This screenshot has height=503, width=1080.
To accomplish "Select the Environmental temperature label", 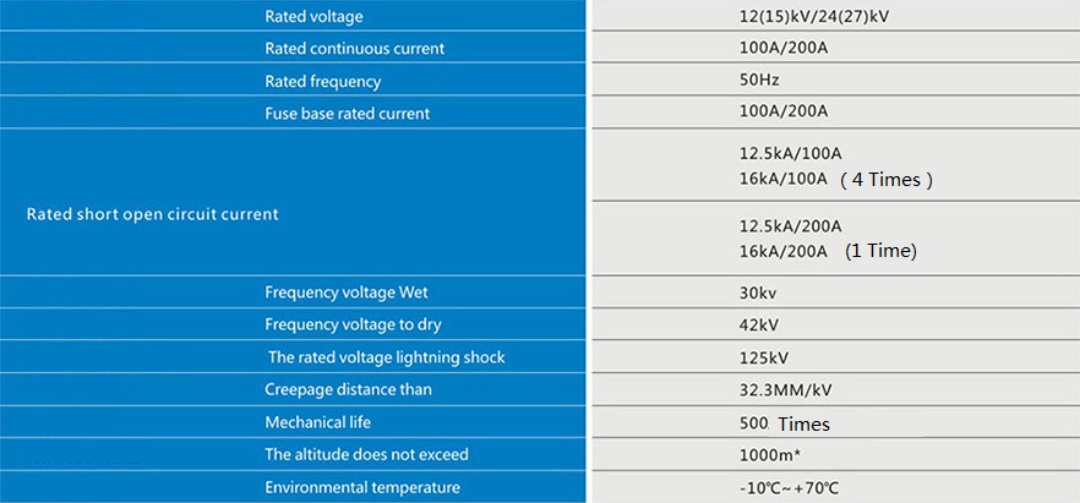I will point(362,488).
